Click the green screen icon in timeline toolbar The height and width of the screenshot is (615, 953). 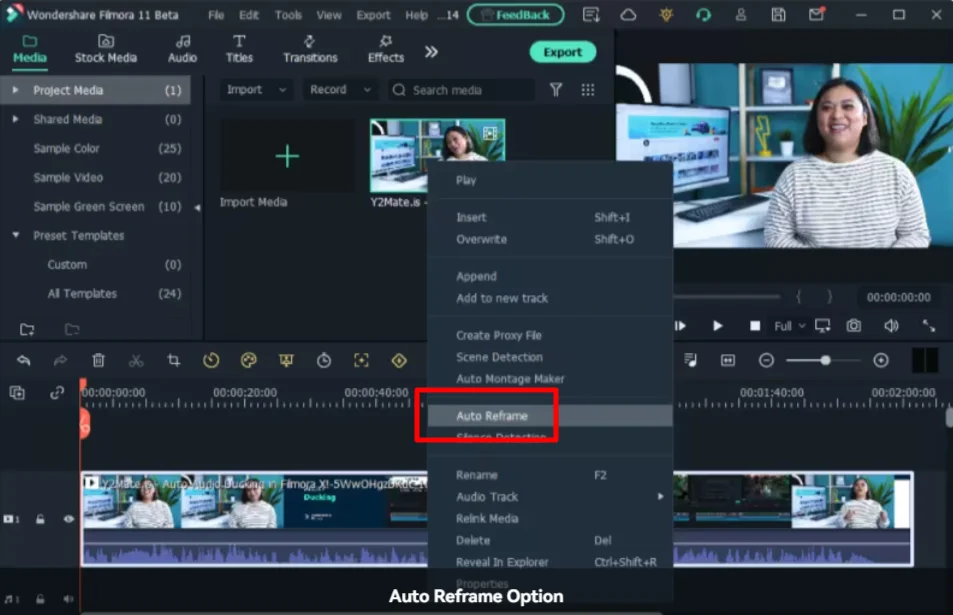(286, 360)
